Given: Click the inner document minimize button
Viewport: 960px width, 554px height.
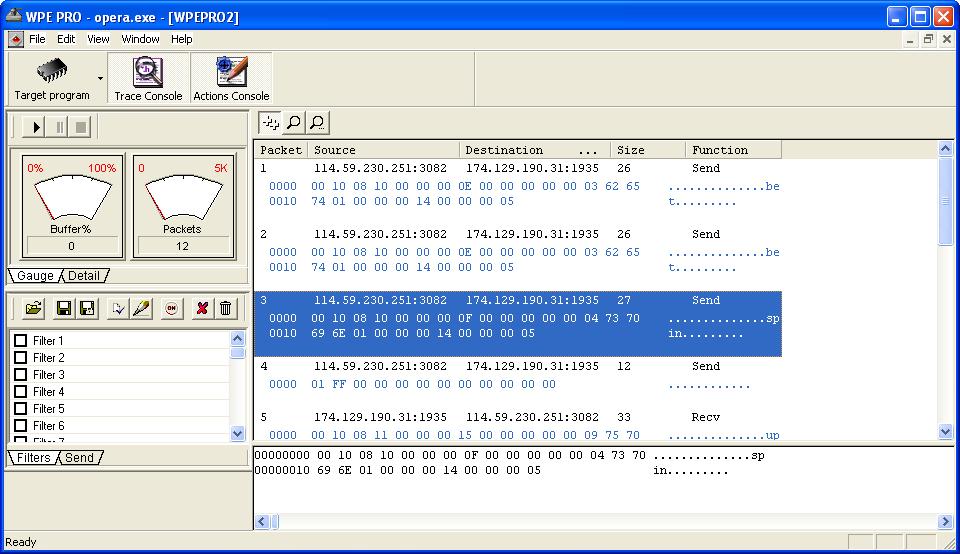Looking at the screenshot, I should 910,39.
